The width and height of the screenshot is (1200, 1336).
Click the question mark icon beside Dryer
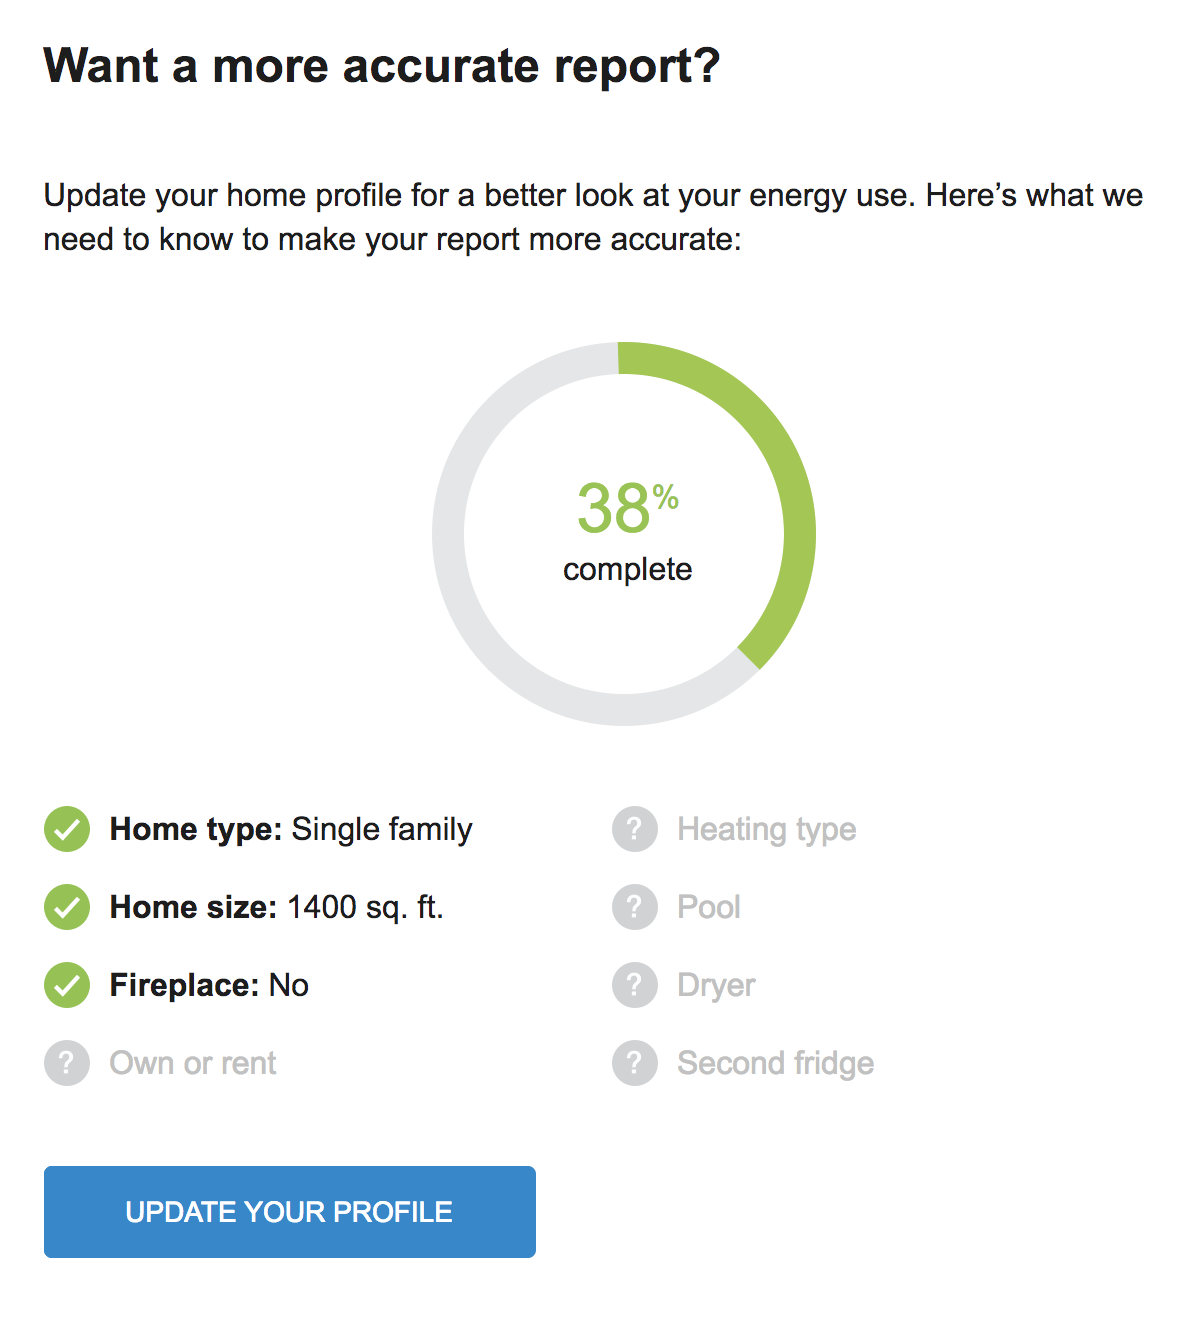635,985
